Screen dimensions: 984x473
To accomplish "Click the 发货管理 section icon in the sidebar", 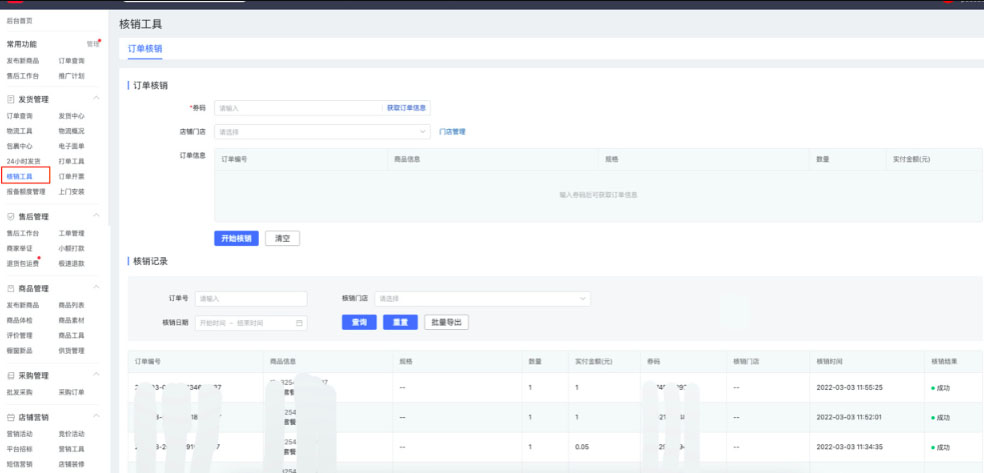I will pyautogui.click(x=10, y=99).
